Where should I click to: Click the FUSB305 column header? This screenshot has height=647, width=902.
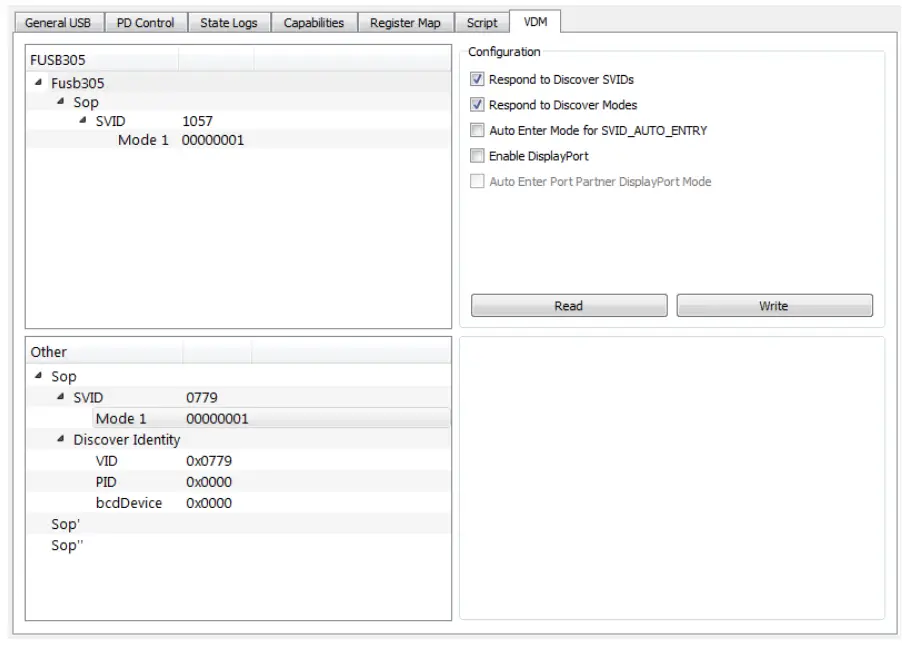coord(102,60)
